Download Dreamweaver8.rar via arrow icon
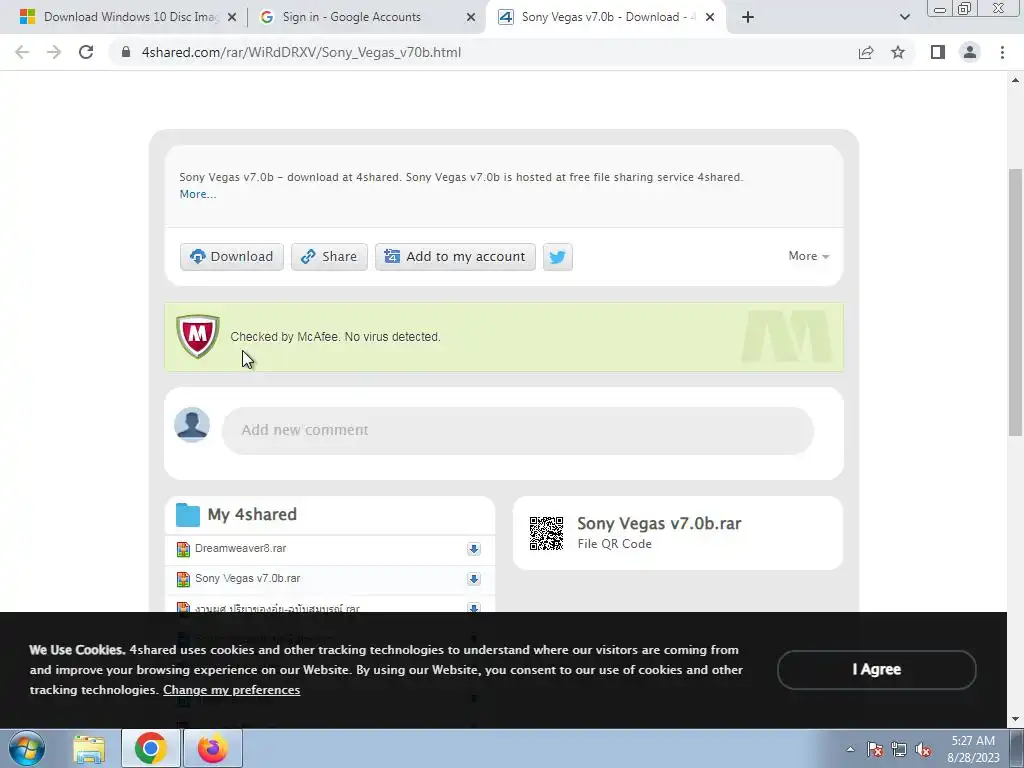The image size is (1024, 768). click(474, 549)
